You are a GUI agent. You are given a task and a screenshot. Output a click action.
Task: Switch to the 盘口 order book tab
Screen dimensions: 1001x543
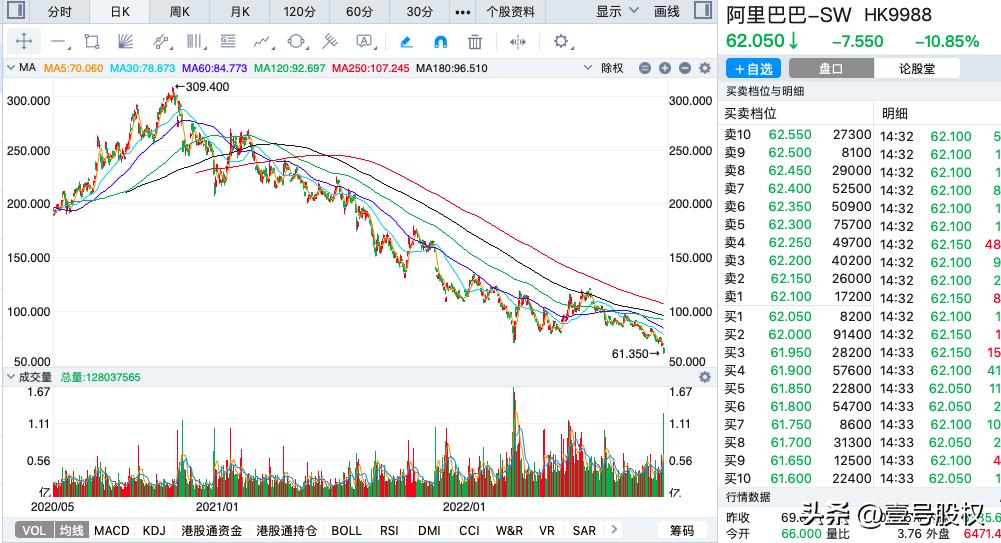[x=831, y=68]
